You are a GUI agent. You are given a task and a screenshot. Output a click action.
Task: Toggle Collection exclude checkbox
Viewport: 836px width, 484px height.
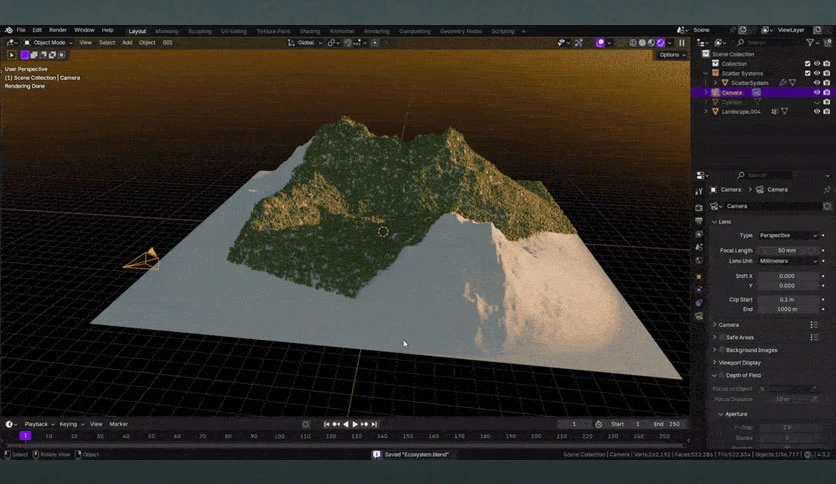807,64
